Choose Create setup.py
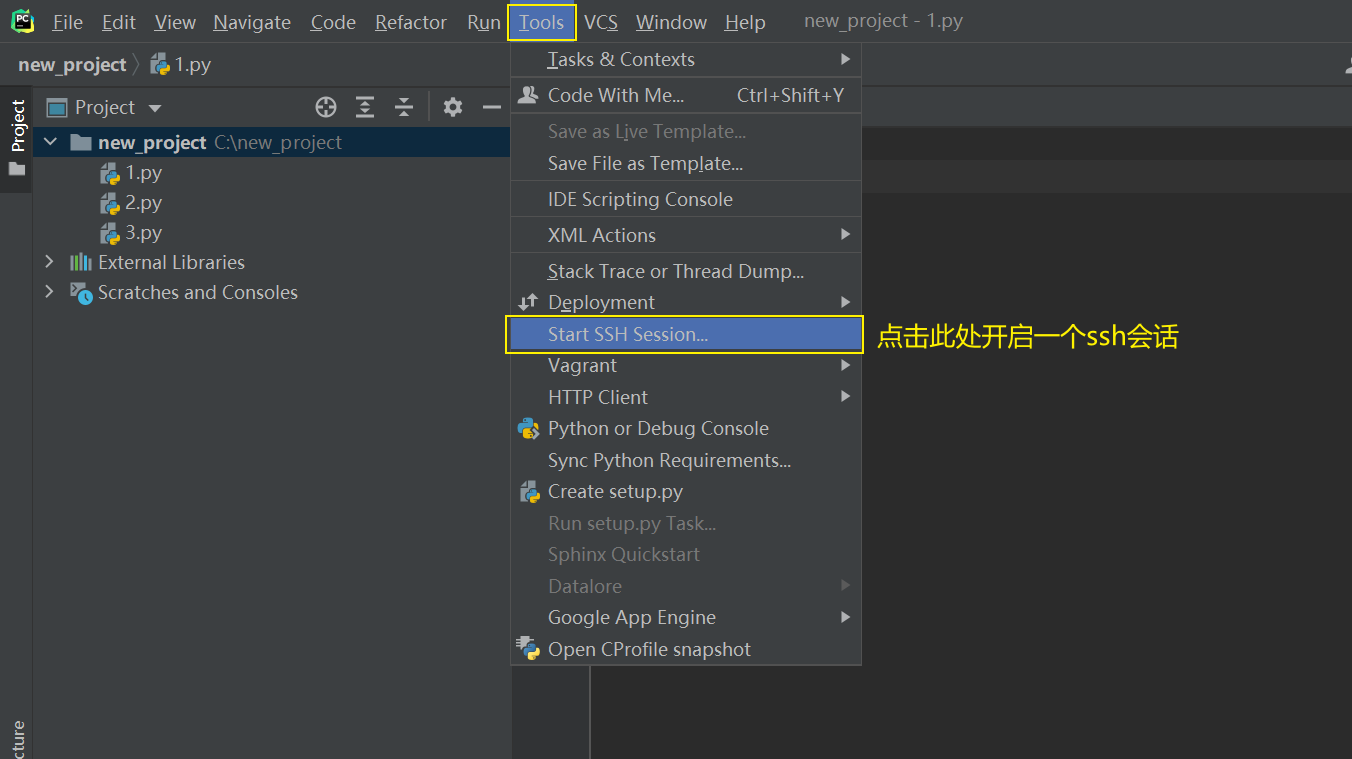This screenshot has height=759, width=1352. 686,491
